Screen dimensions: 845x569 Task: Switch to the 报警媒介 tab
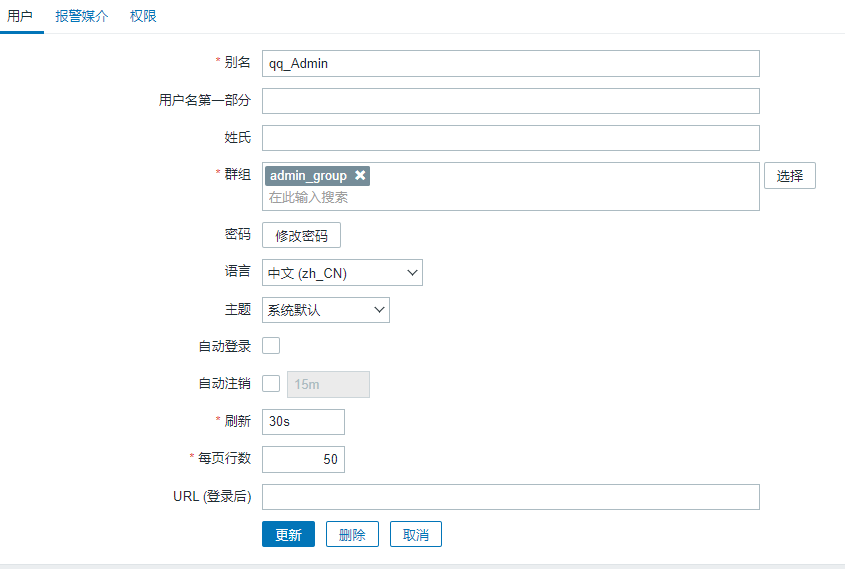[x=82, y=17]
